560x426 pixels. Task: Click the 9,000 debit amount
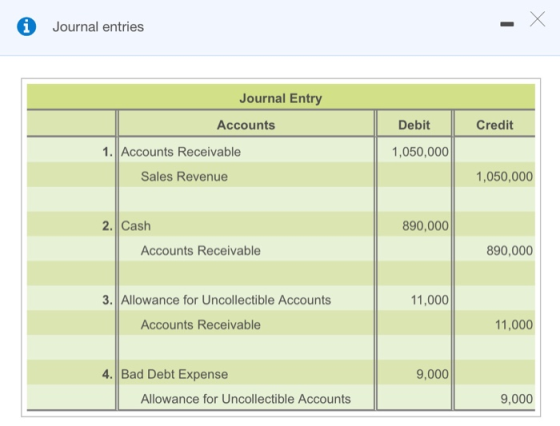[432, 374]
